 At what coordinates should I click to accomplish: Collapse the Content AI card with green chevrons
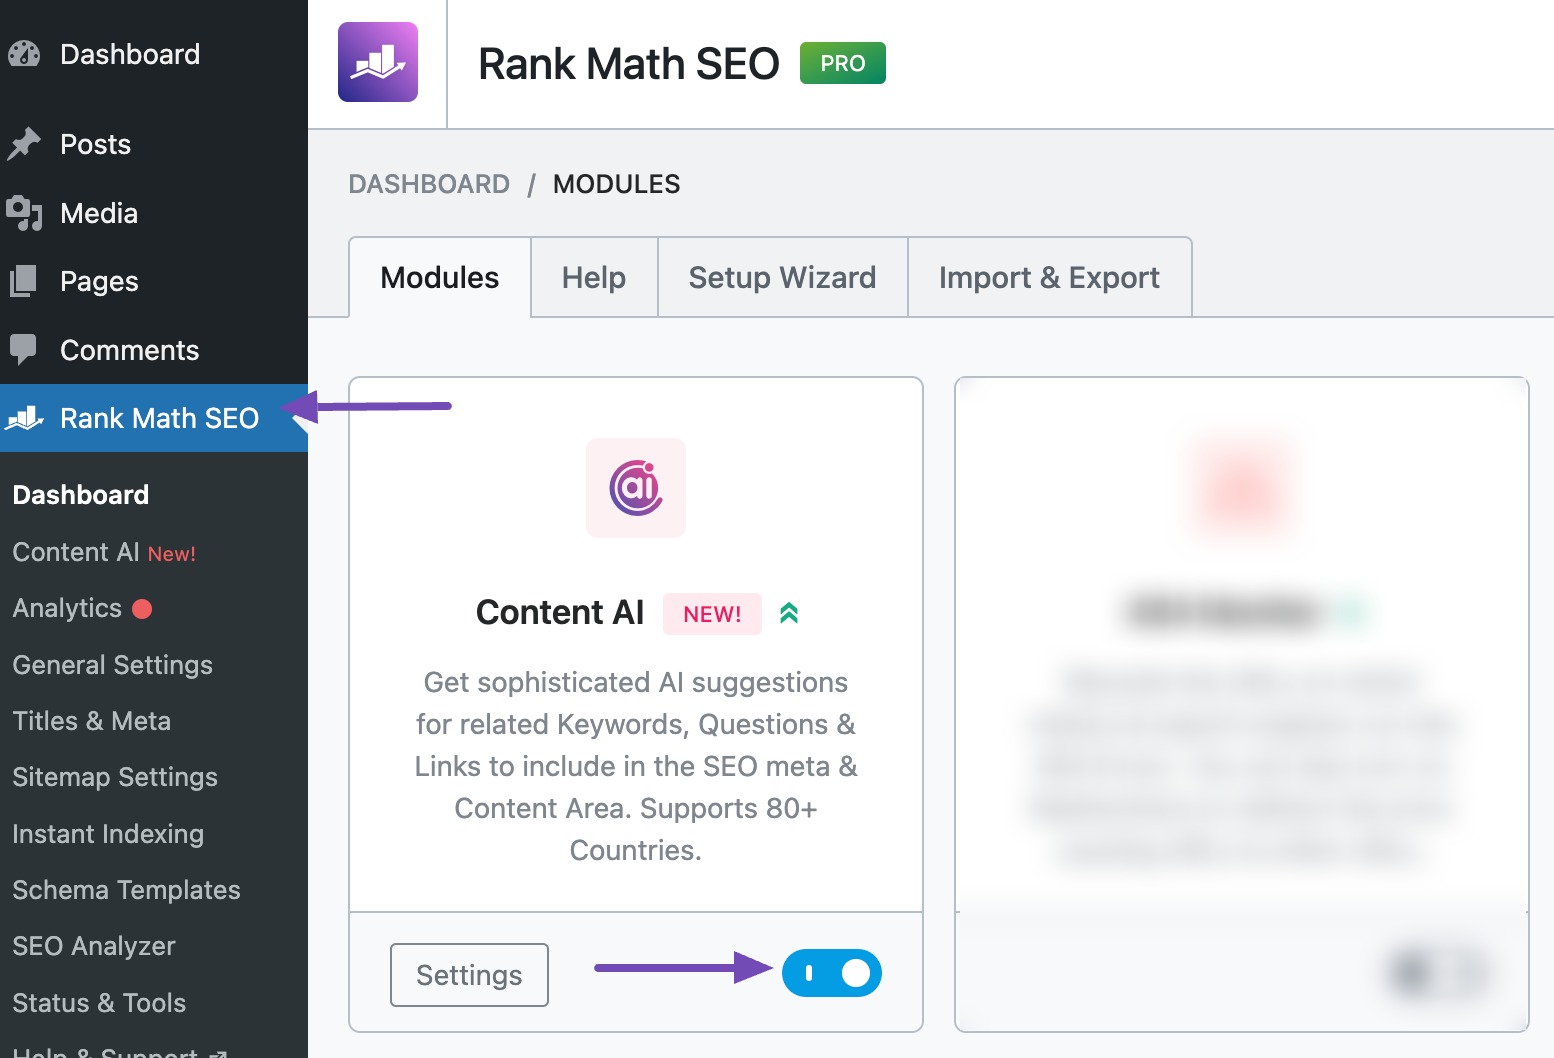[789, 613]
